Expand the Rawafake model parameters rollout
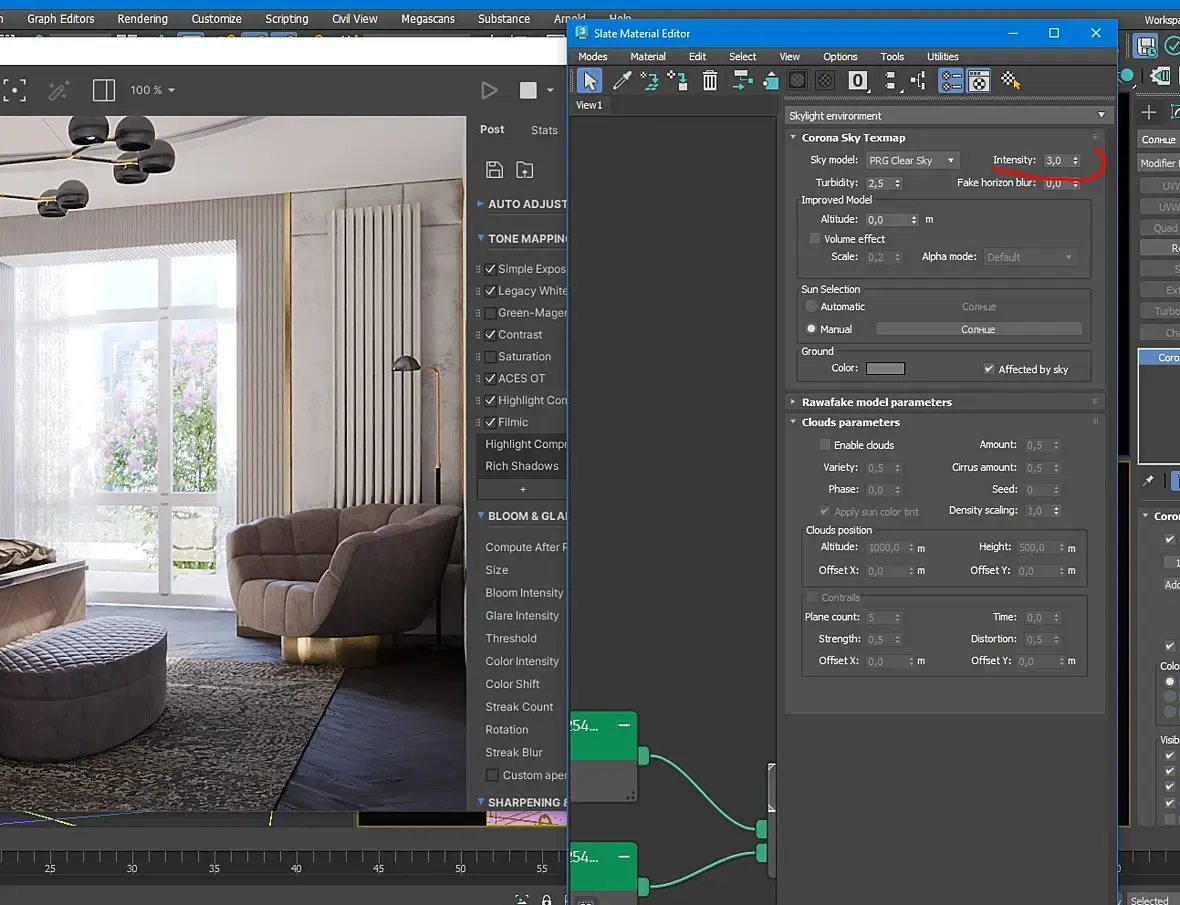1180x905 pixels. click(876, 402)
